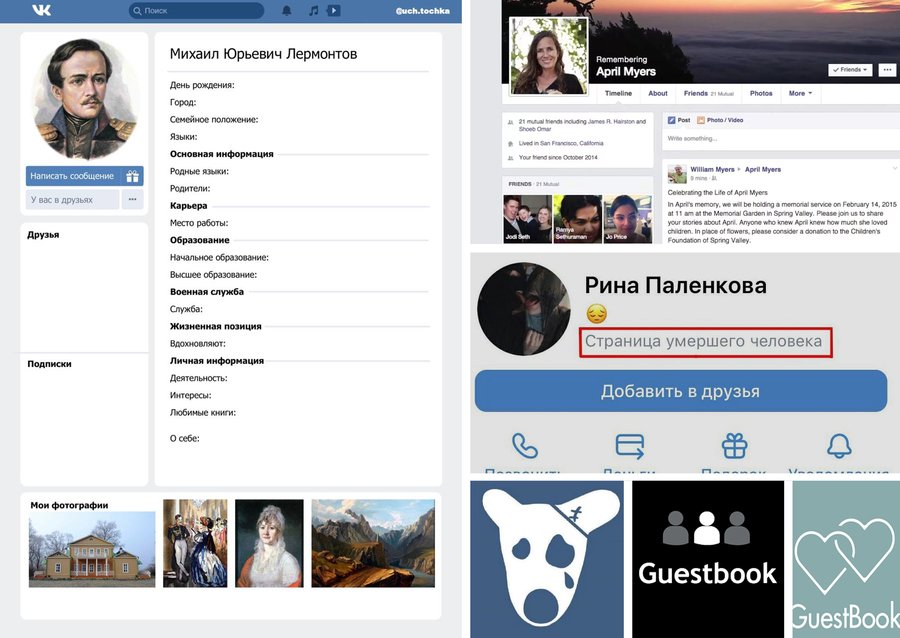Screen dimensions: 900x638
Task: Click the search field "Поиск"
Action: click(x=196, y=10)
